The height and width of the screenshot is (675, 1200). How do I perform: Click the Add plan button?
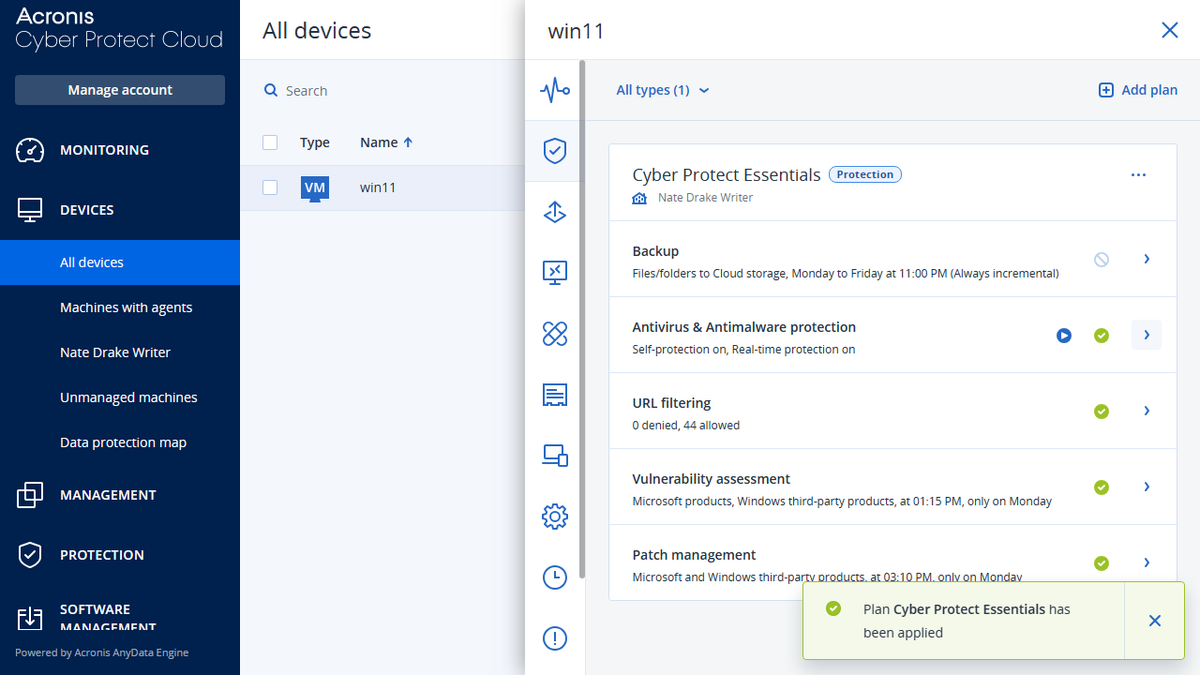(1137, 89)
